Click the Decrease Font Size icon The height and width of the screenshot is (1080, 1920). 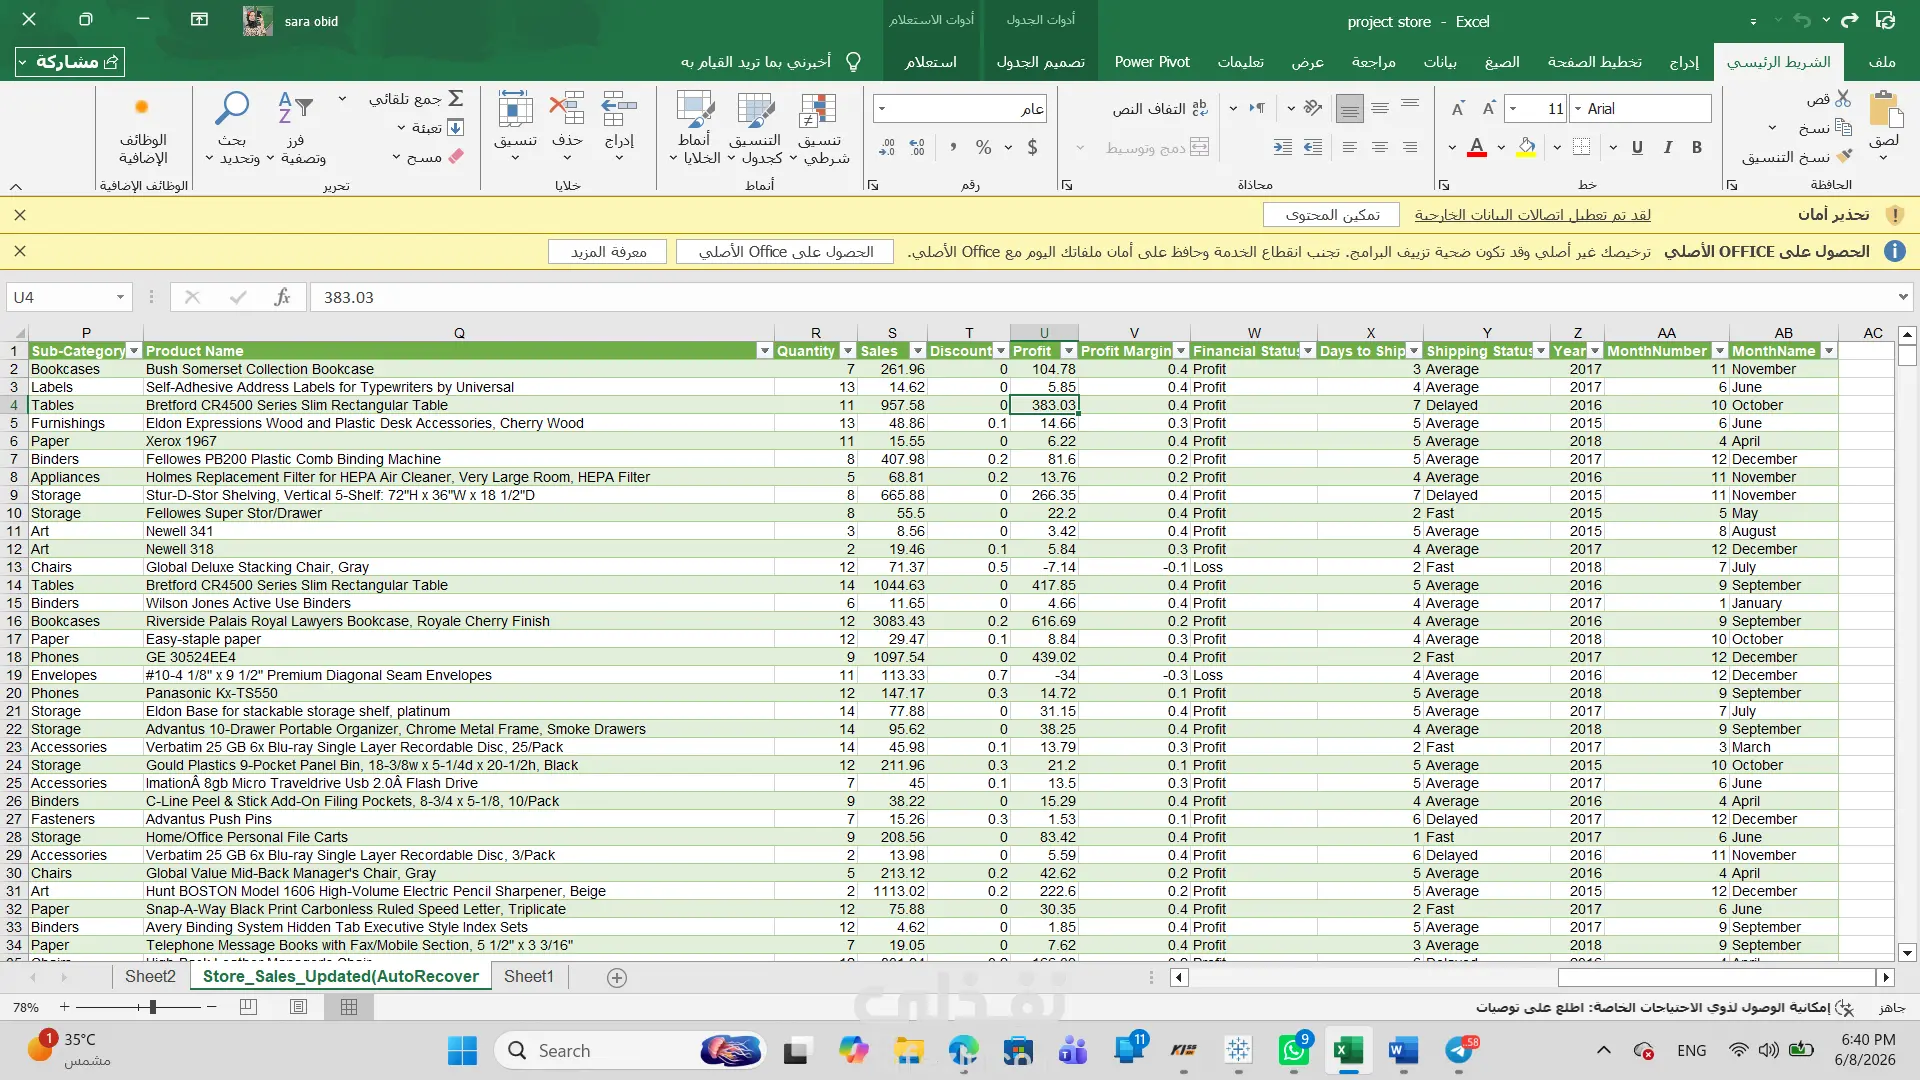pos(1457,108)
